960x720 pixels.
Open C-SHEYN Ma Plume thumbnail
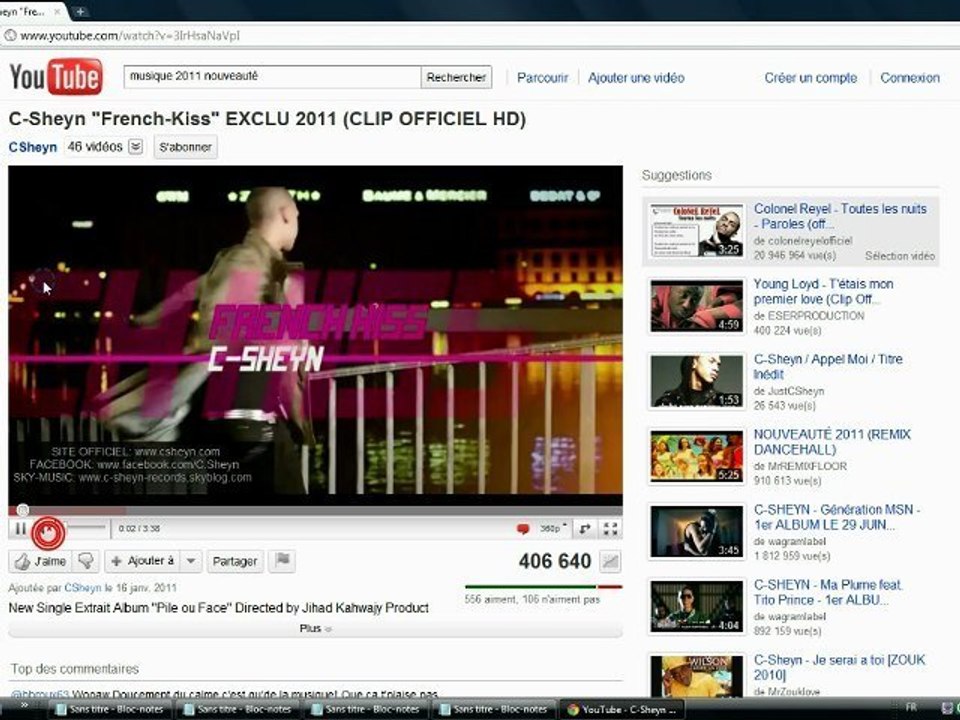697,607
